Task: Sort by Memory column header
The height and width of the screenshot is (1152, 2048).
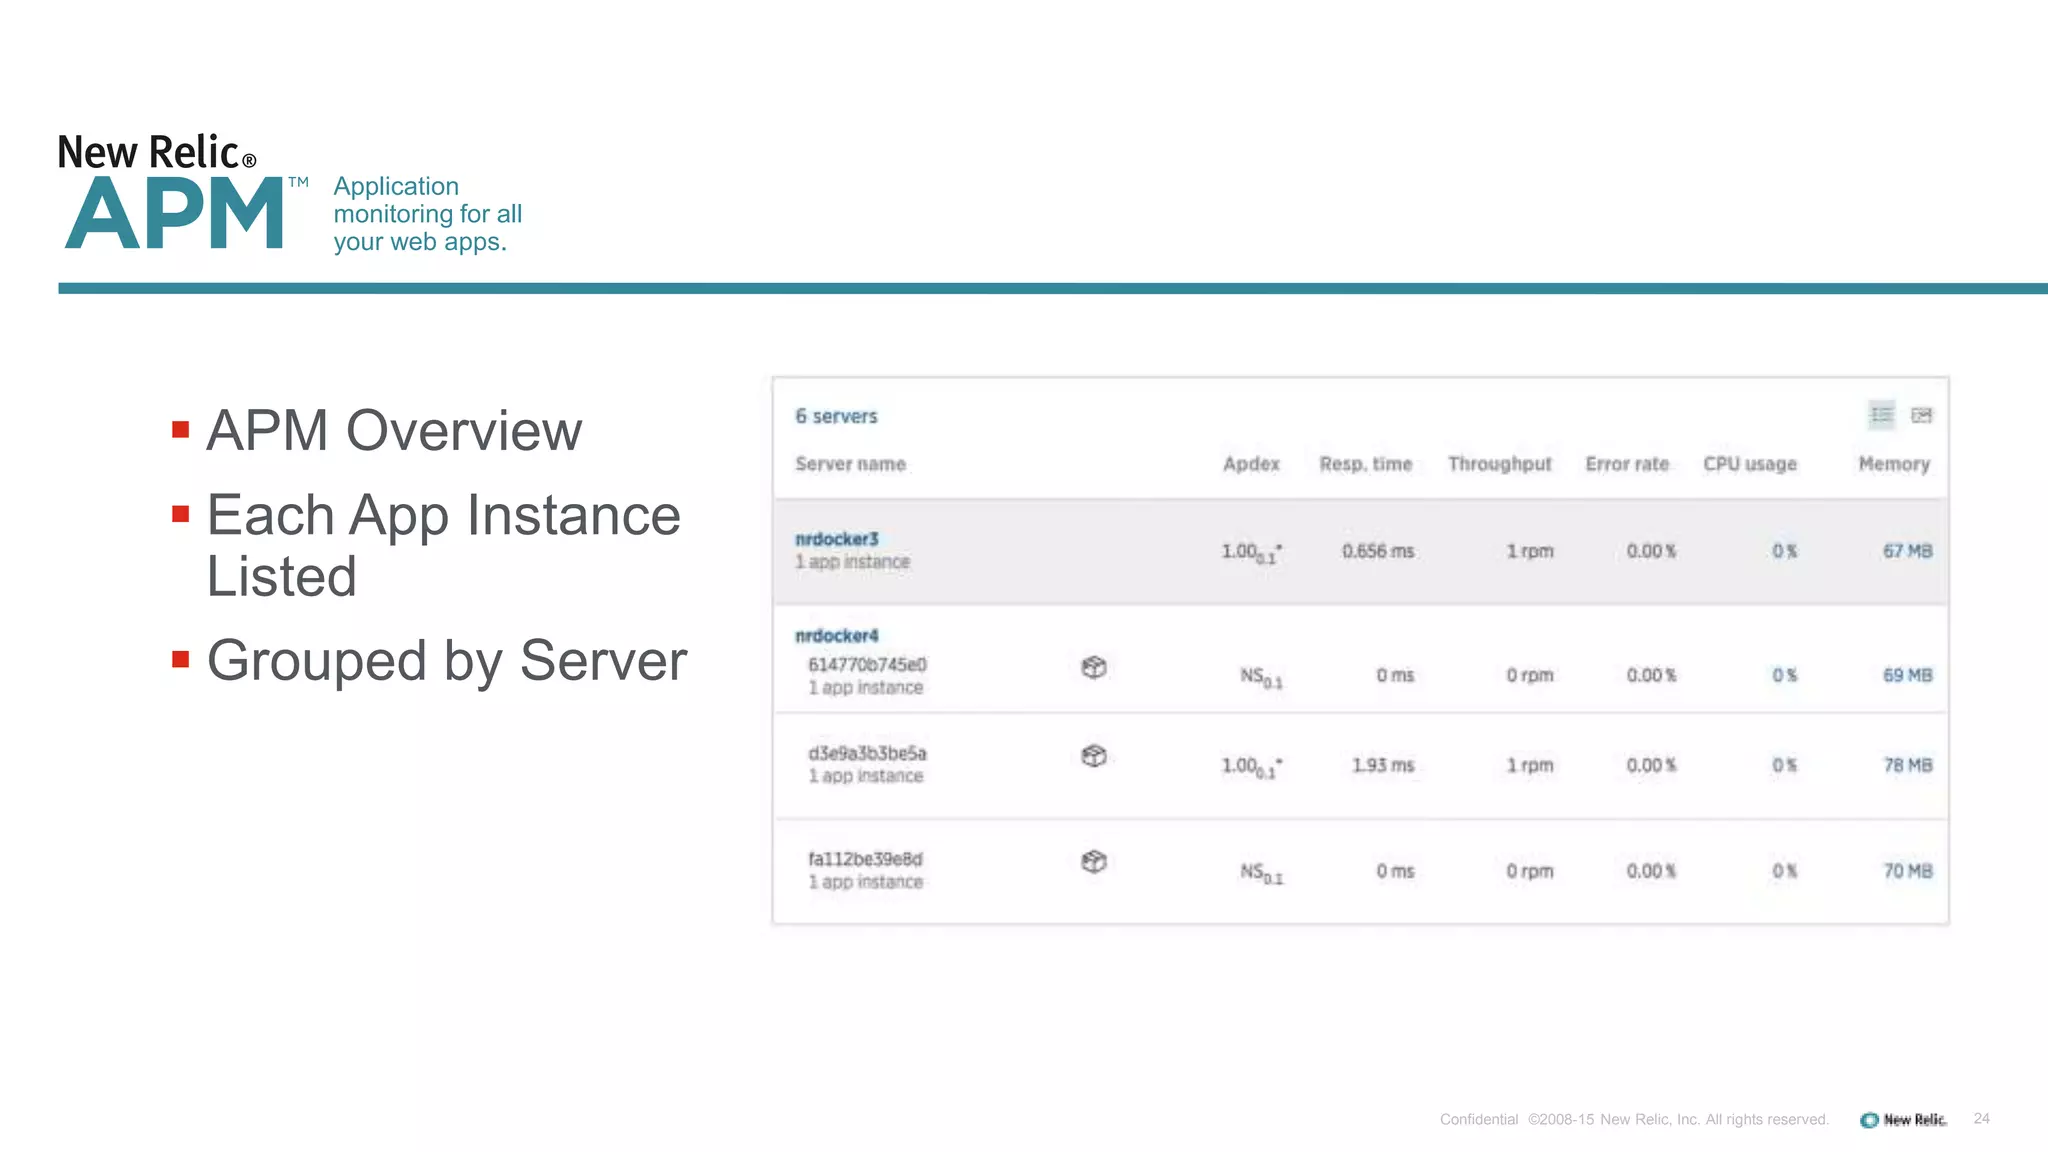Action: coord(1894,464)
